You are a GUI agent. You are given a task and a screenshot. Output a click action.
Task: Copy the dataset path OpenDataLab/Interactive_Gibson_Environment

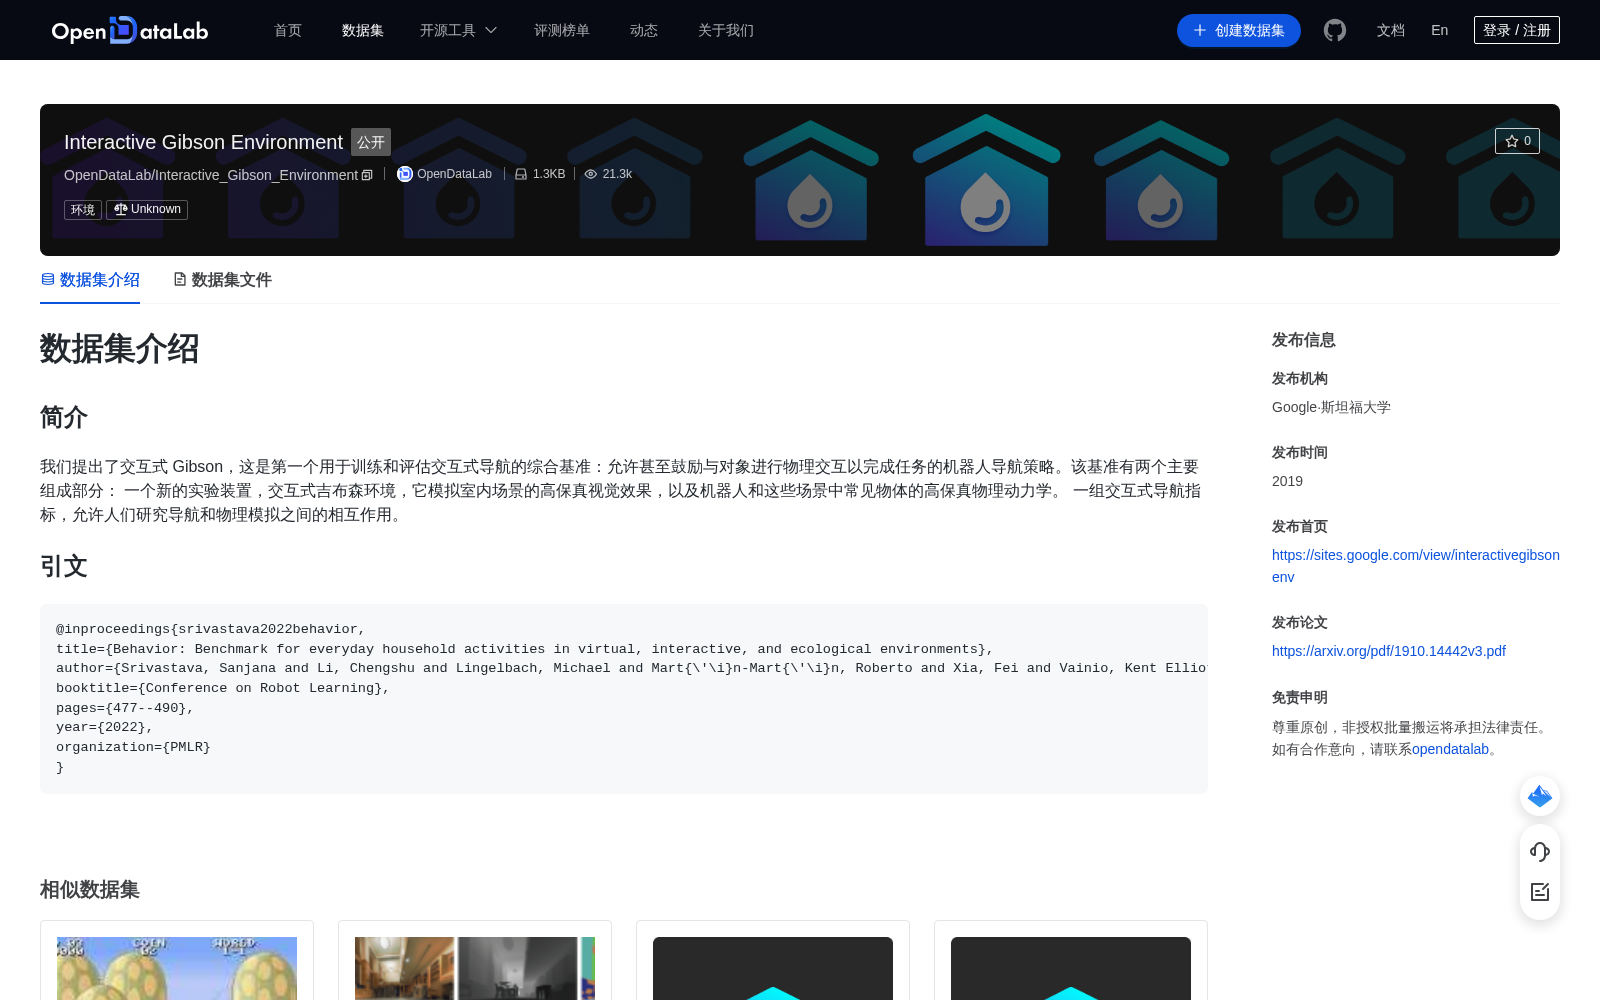point(367,175)
